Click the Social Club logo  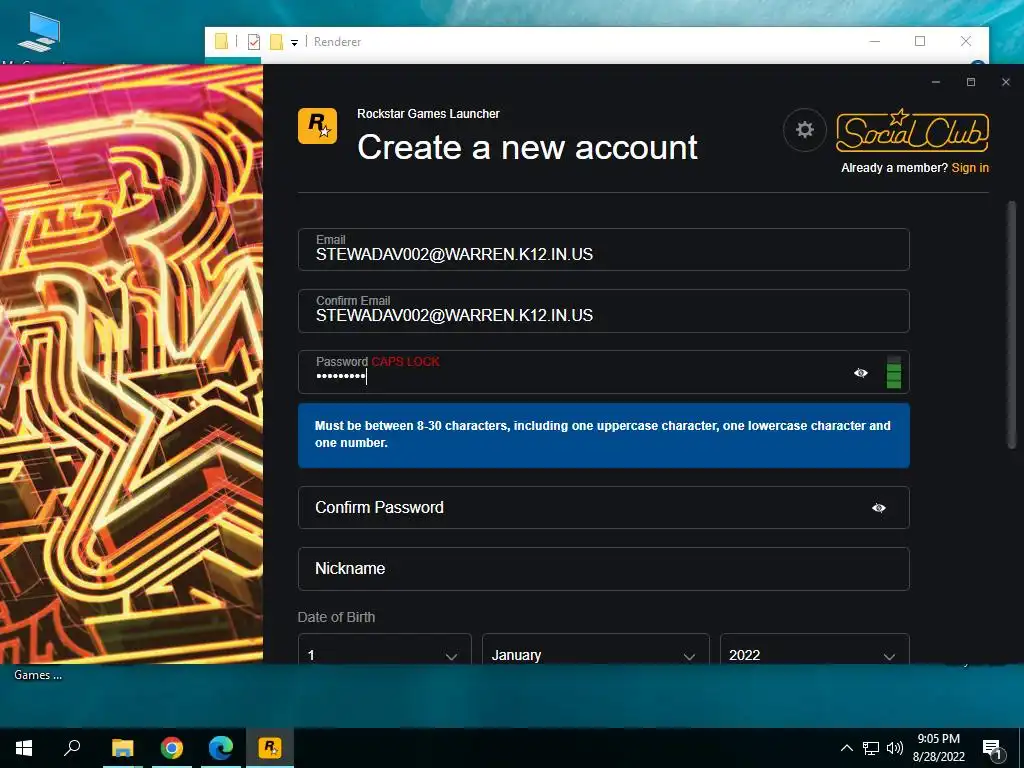click(912, 130)
